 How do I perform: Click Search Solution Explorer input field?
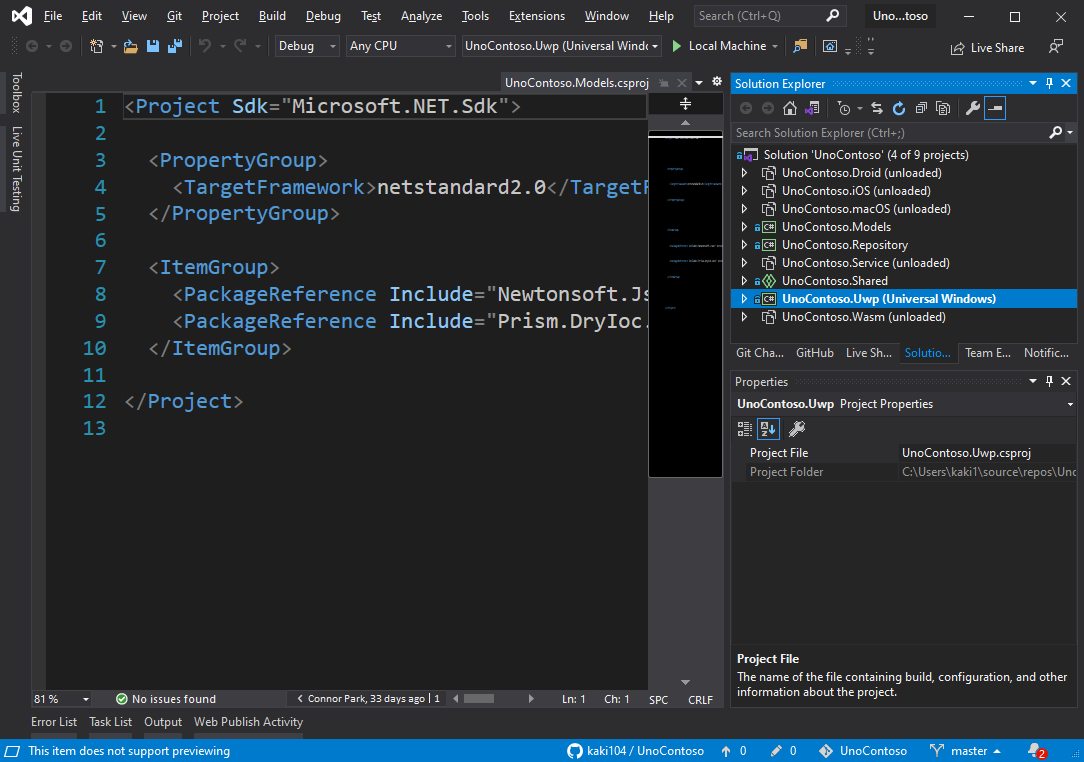click(x=890, y=132)
